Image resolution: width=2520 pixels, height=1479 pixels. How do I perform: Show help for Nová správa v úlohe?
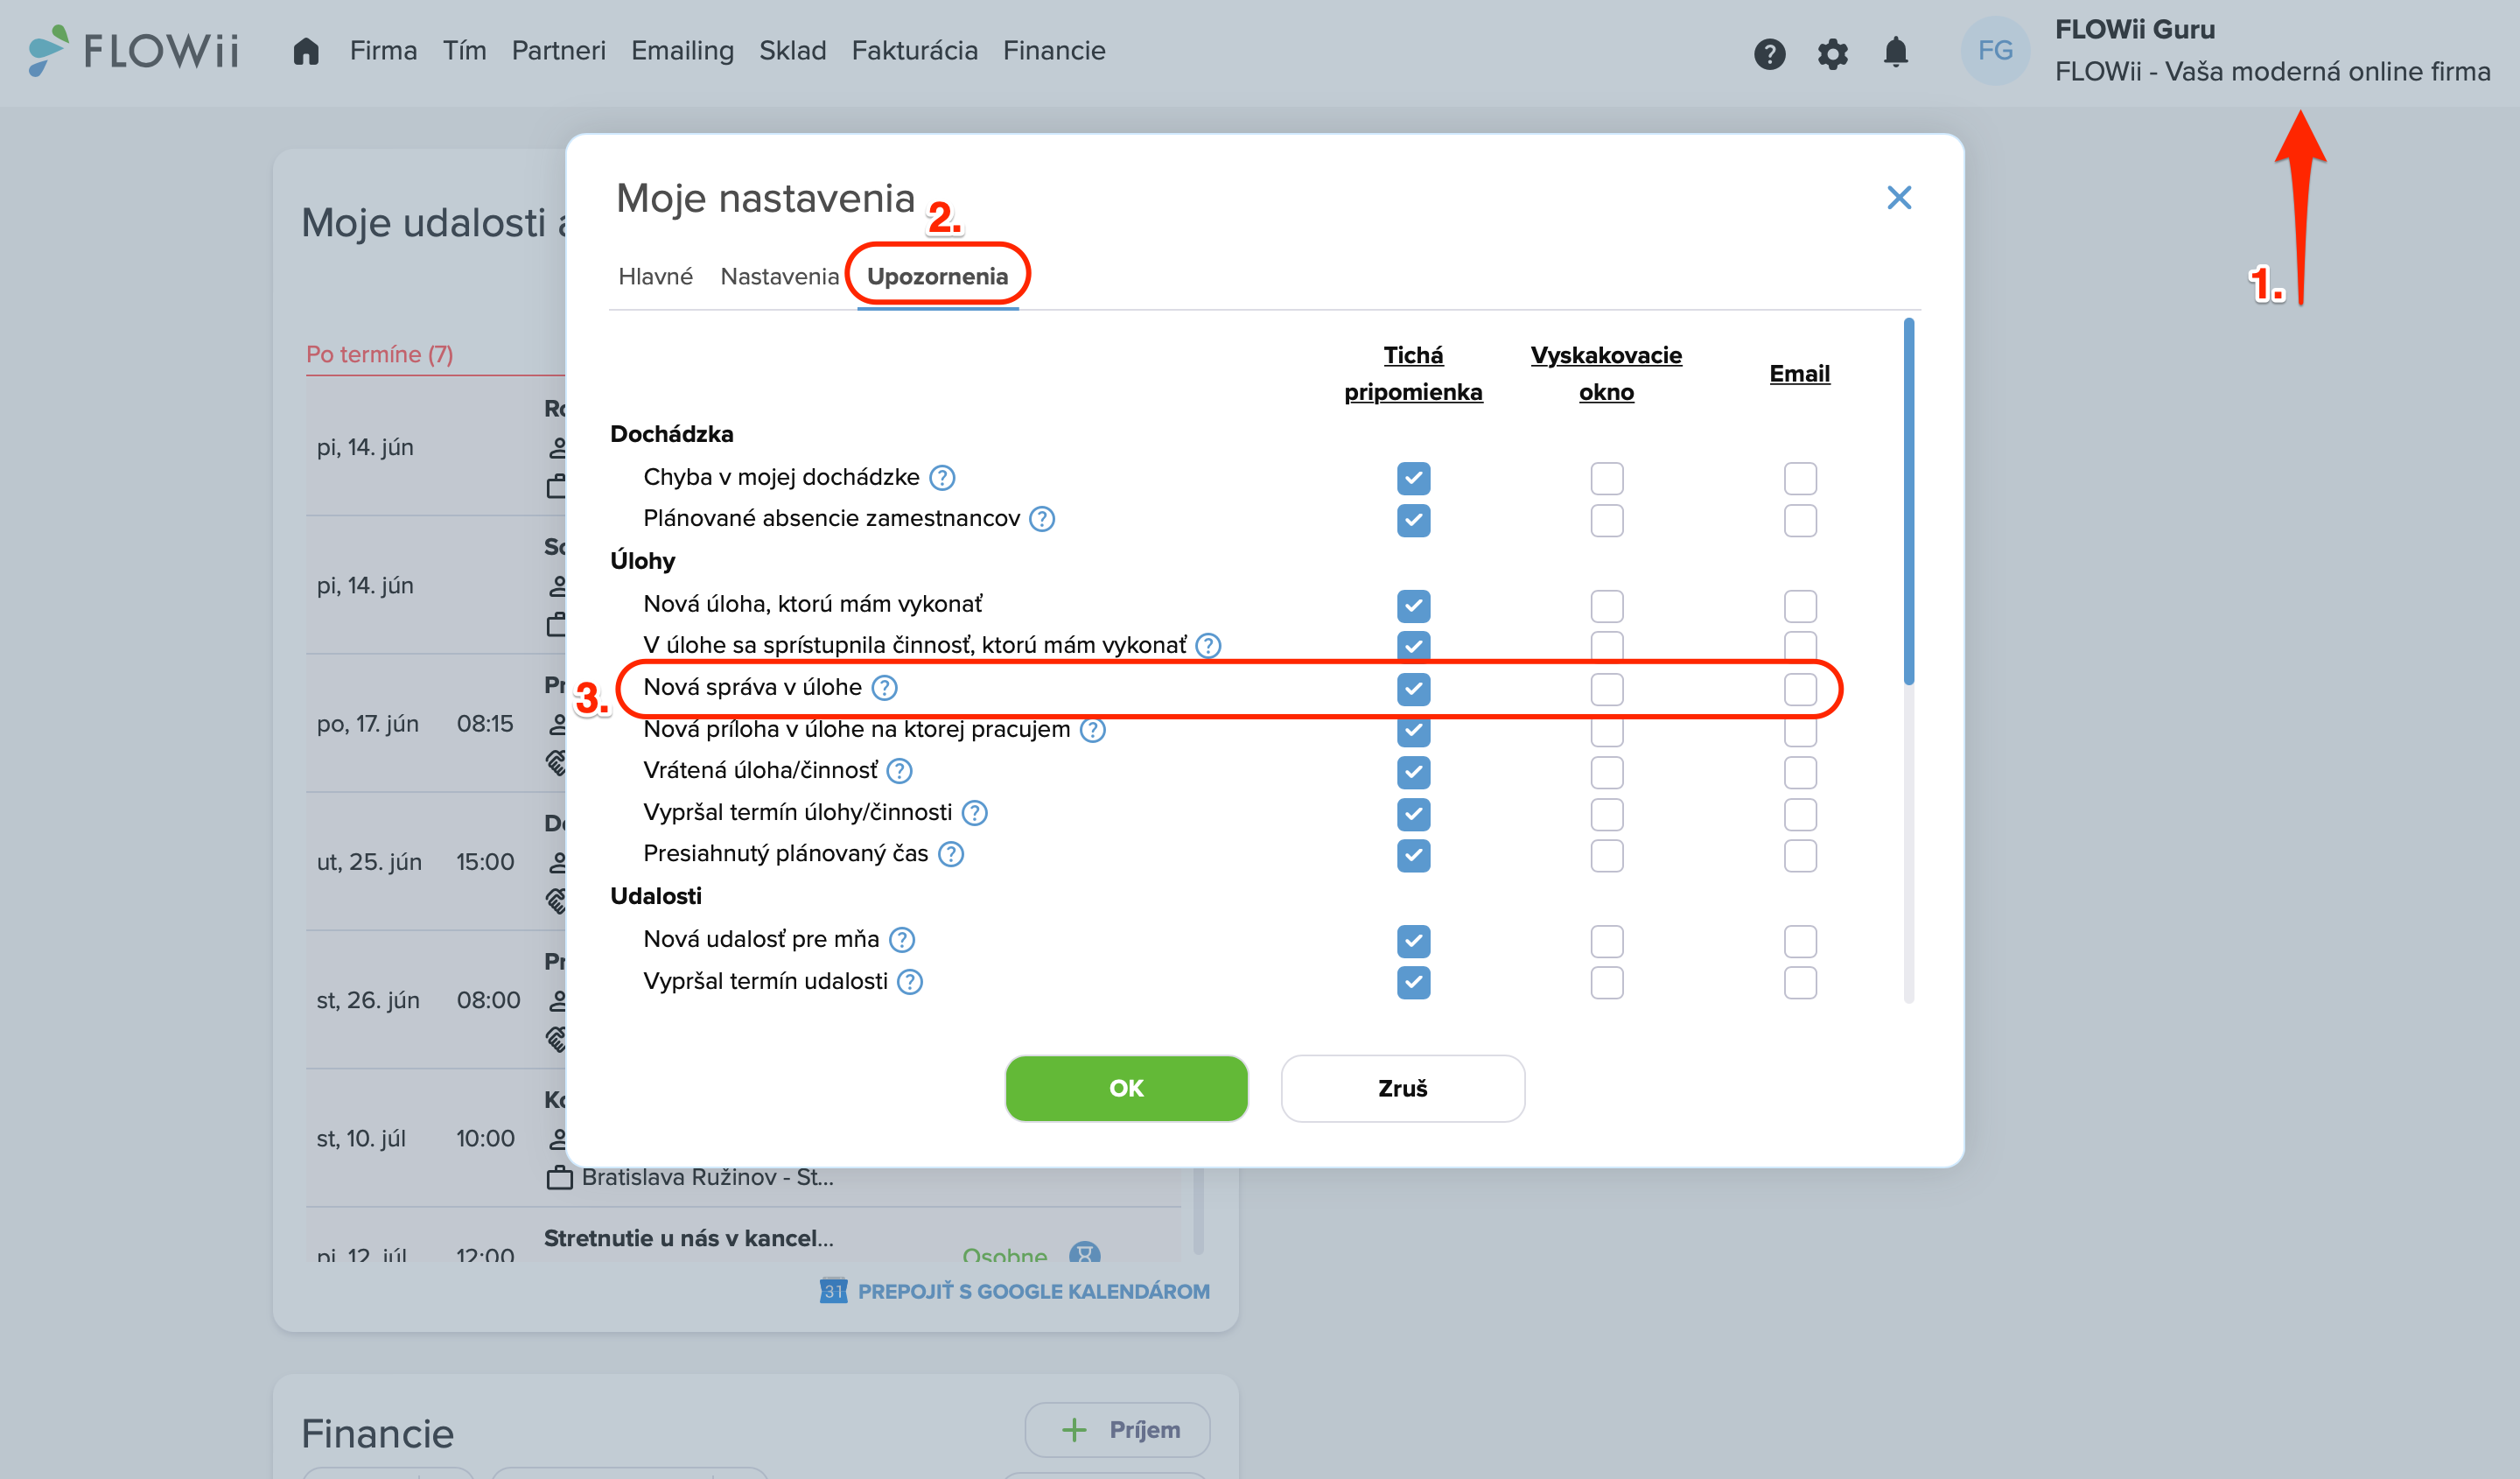click(884, 688)
